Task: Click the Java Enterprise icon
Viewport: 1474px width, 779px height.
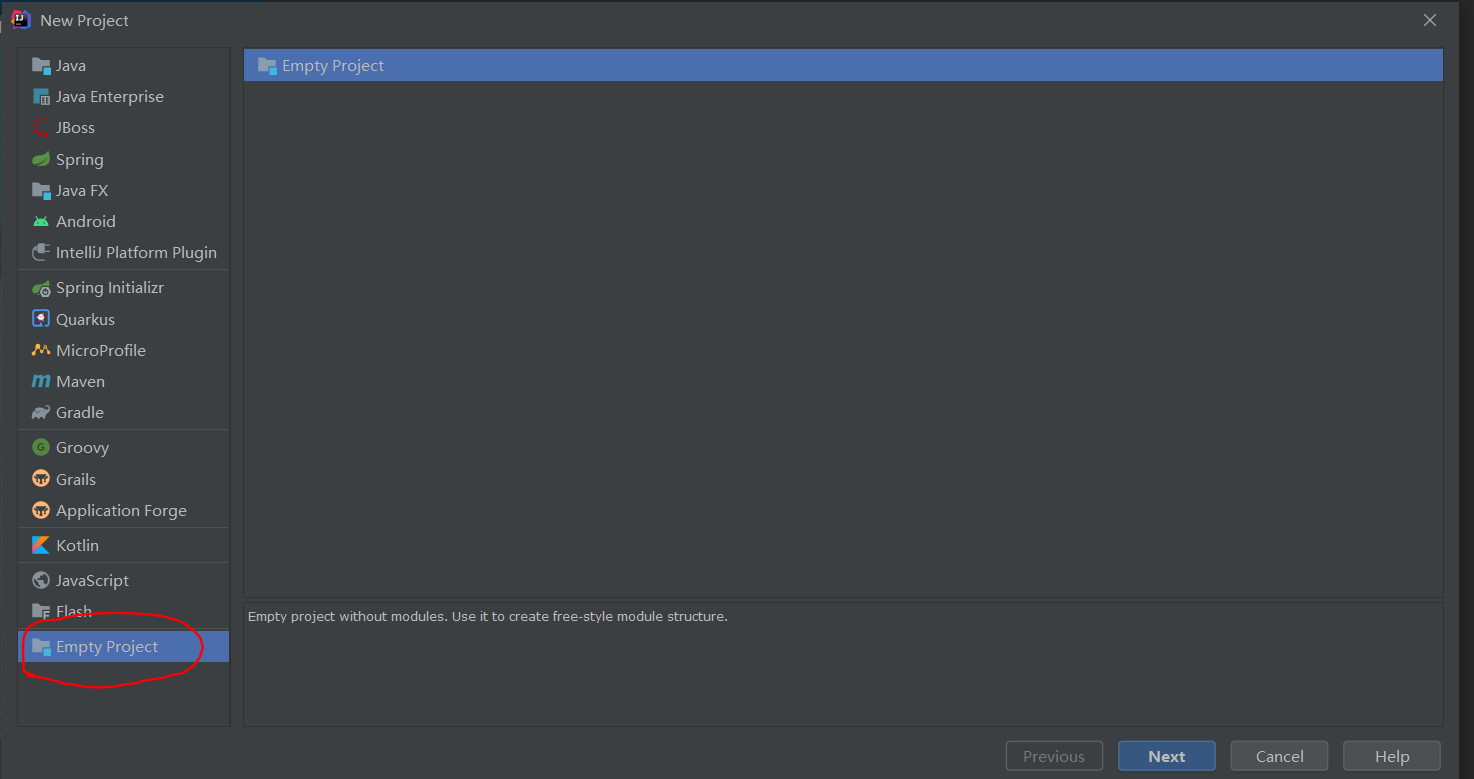Action: (41, 97)
